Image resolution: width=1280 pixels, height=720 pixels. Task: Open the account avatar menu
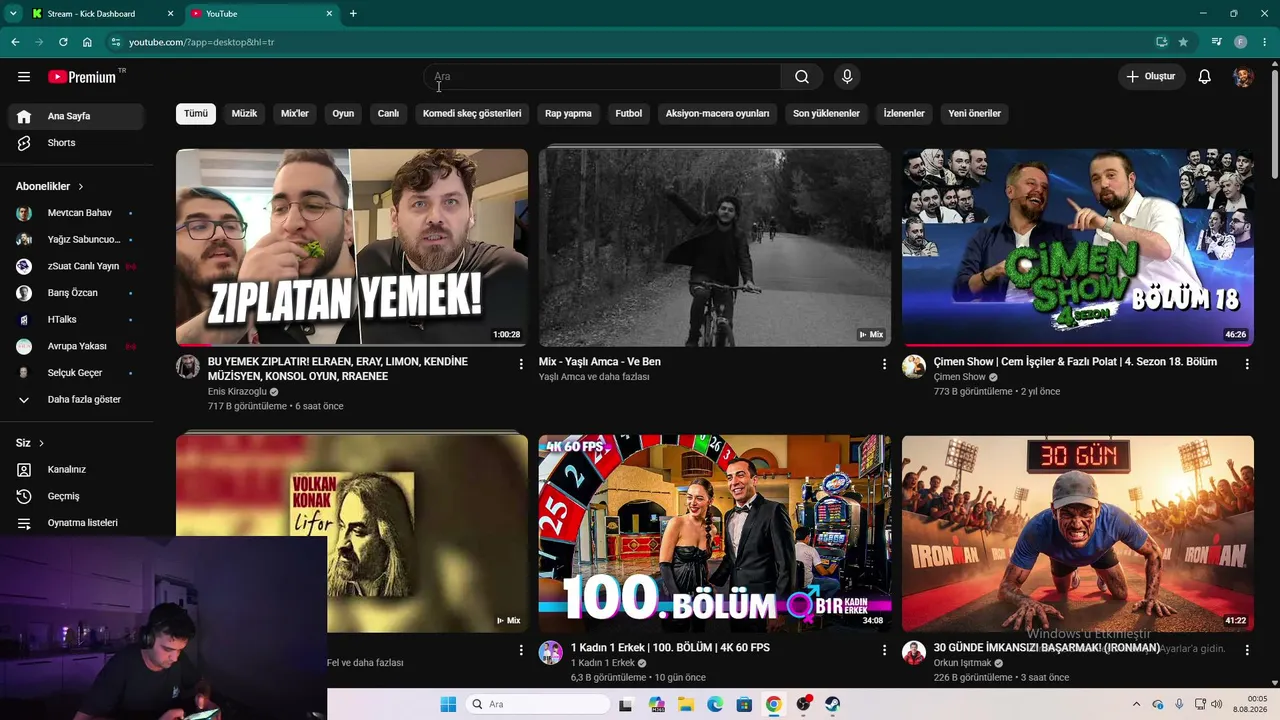1243,77
